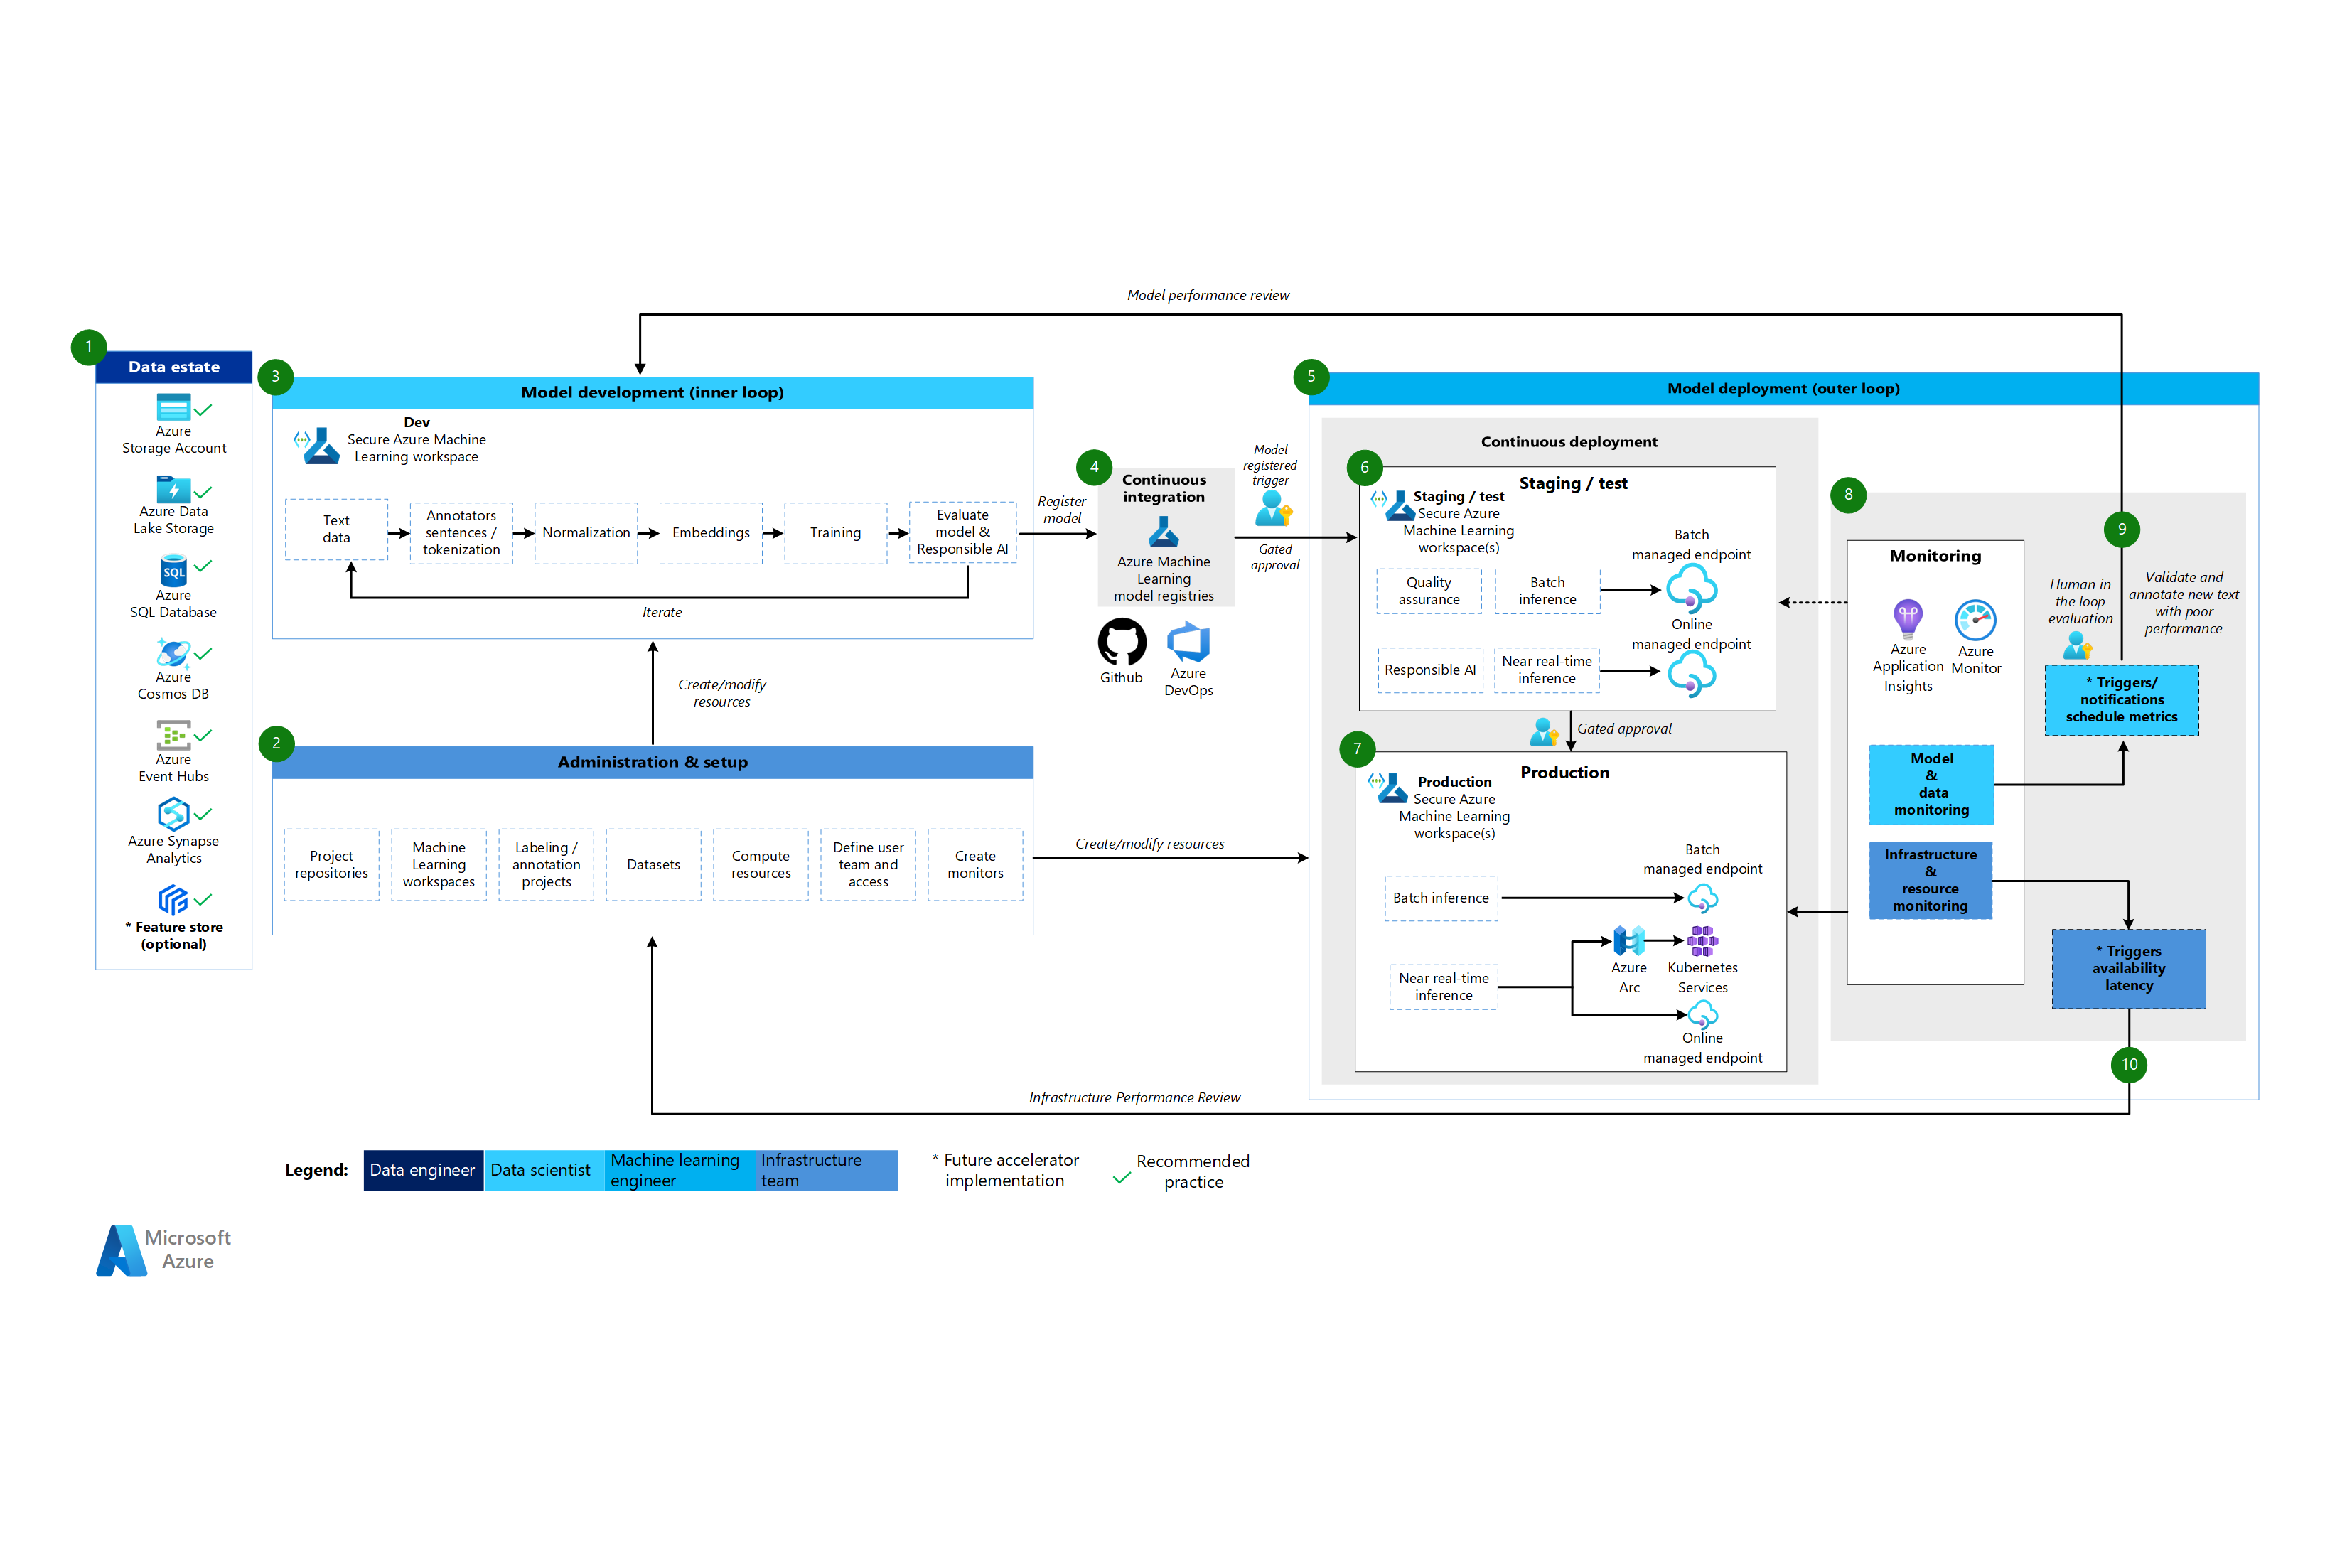The height and width of the screenshot is (1568, 2352).
Task: Click the Text data step box
Action: point(336,529)
